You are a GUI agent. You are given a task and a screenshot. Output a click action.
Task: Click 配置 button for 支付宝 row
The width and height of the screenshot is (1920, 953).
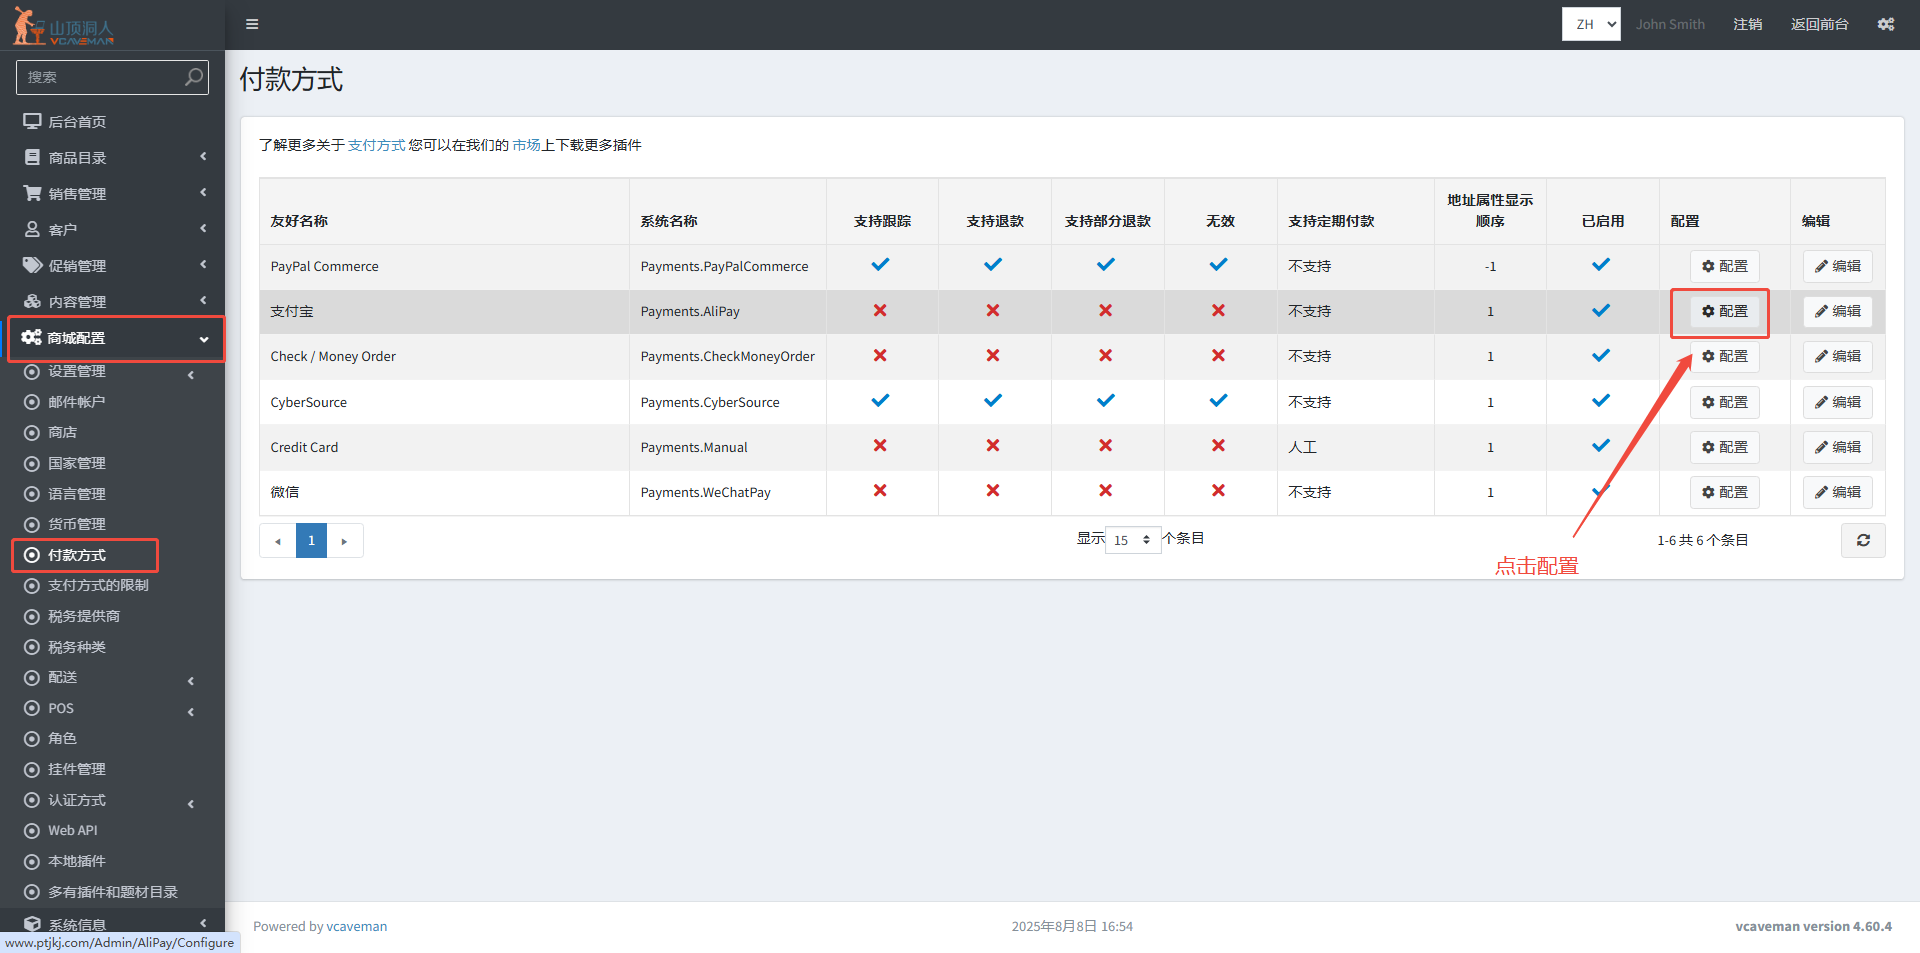tap(1724, 312)
